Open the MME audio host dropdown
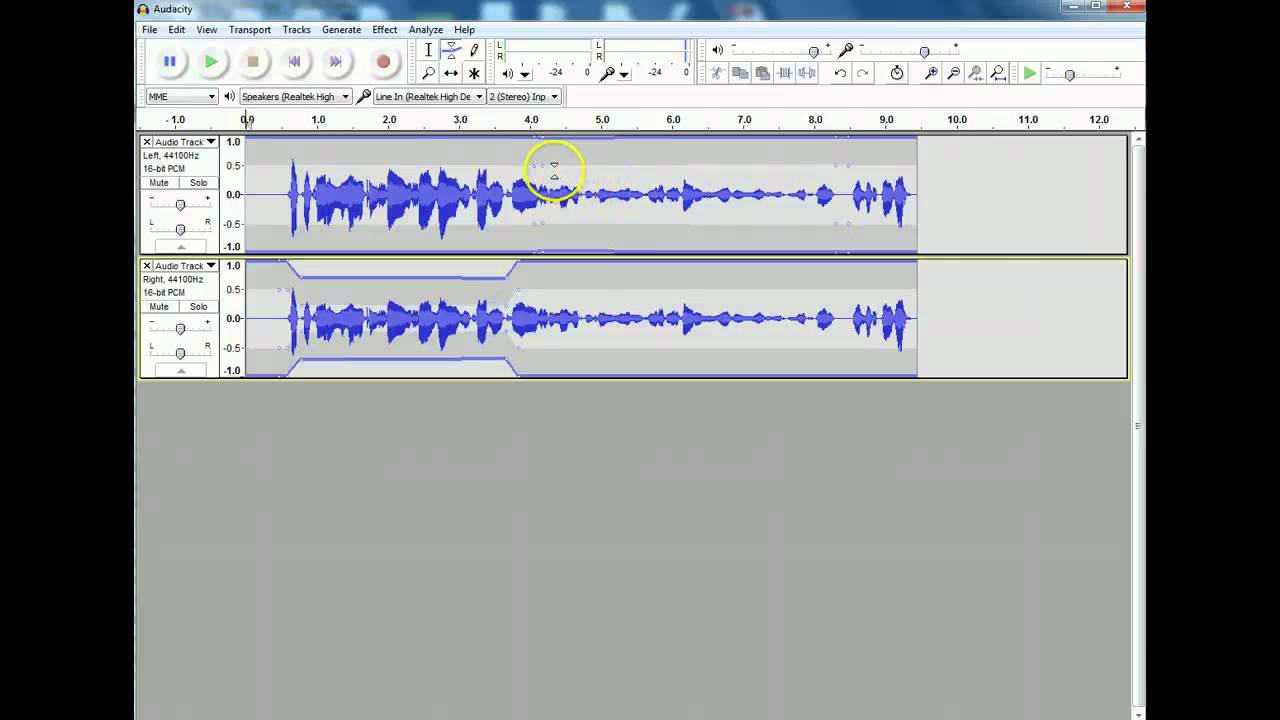Viewport: 1280px width, 720px height. 181,96
